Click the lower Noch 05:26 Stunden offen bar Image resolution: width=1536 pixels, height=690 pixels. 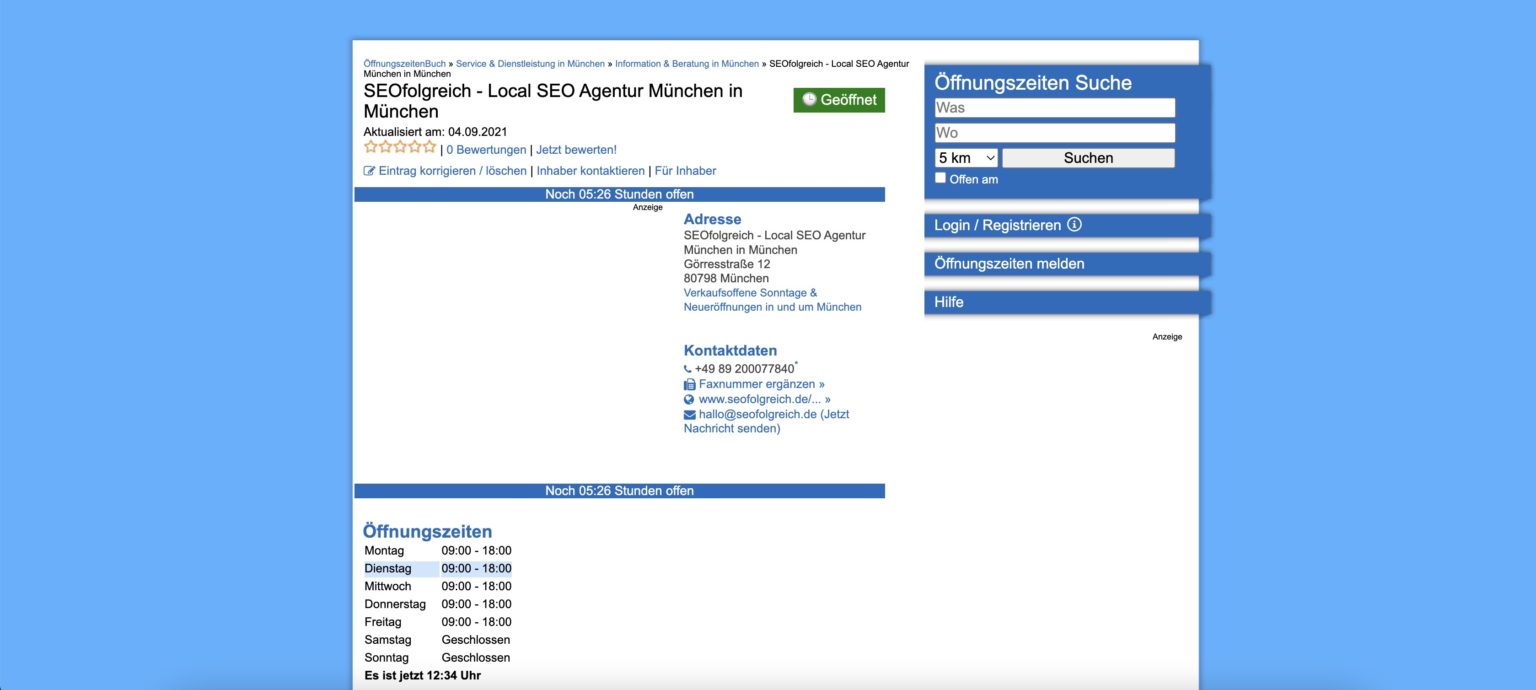click(x=619, y=491)
